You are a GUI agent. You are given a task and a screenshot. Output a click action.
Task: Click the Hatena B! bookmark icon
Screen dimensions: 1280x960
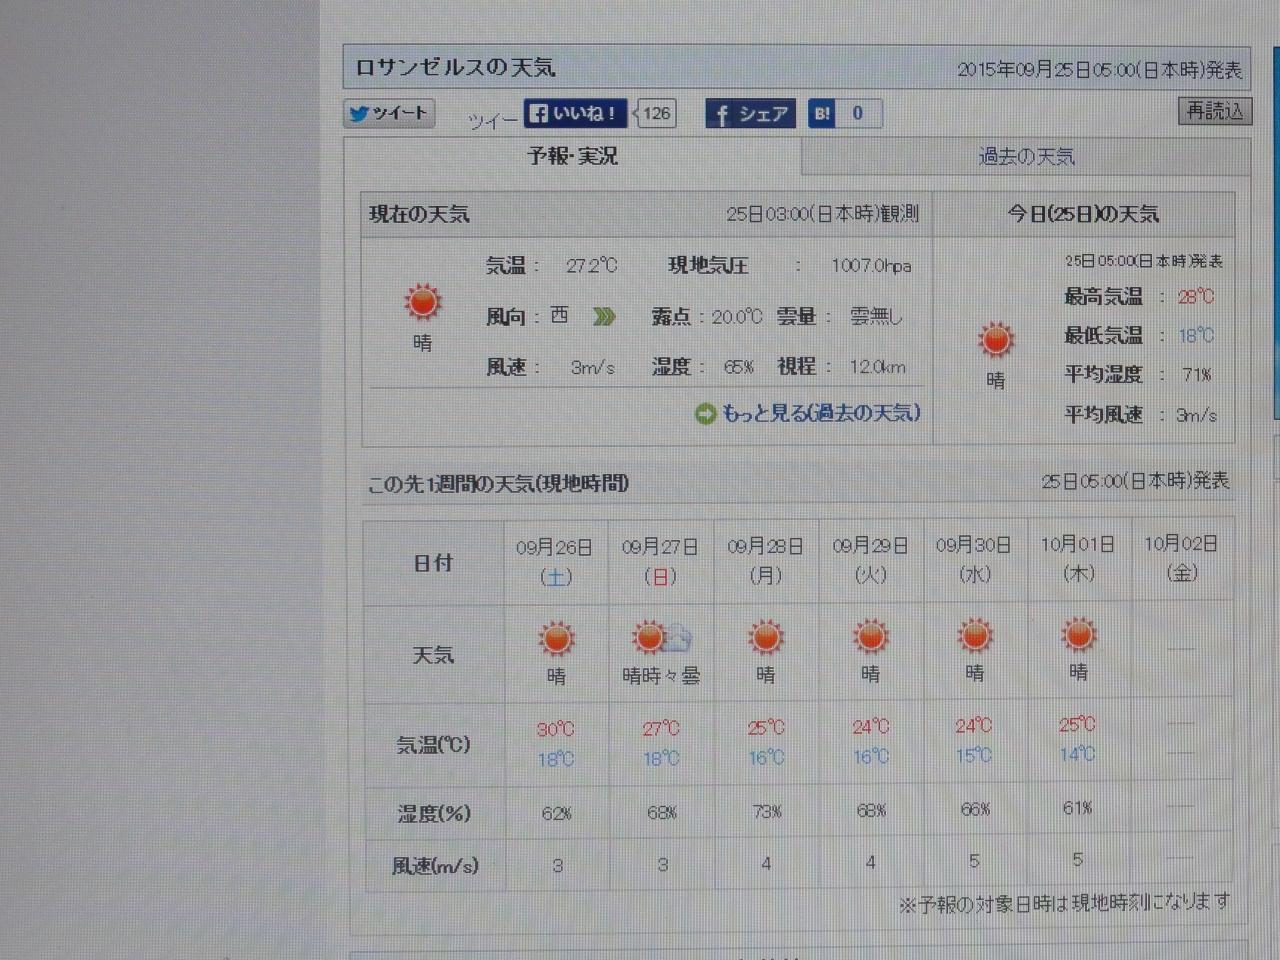point(822,114)
